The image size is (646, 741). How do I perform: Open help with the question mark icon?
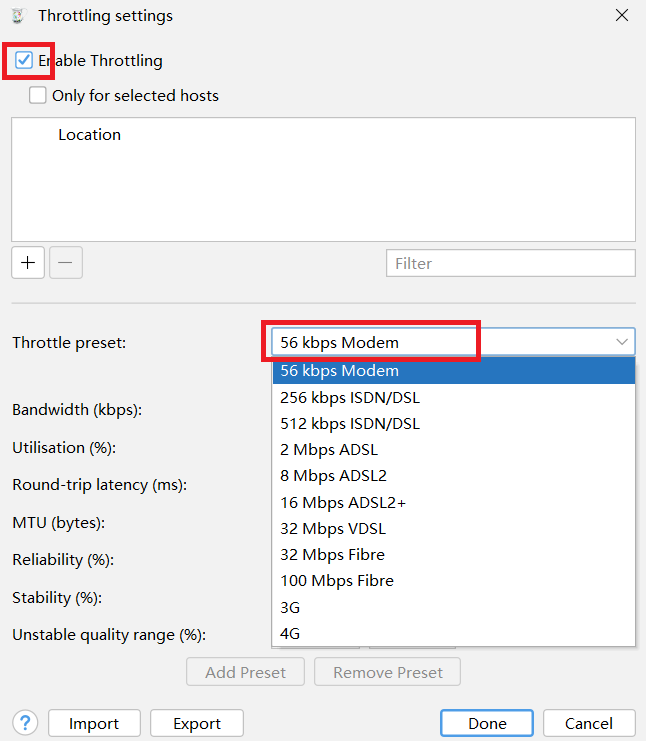(x=25, y=723)
